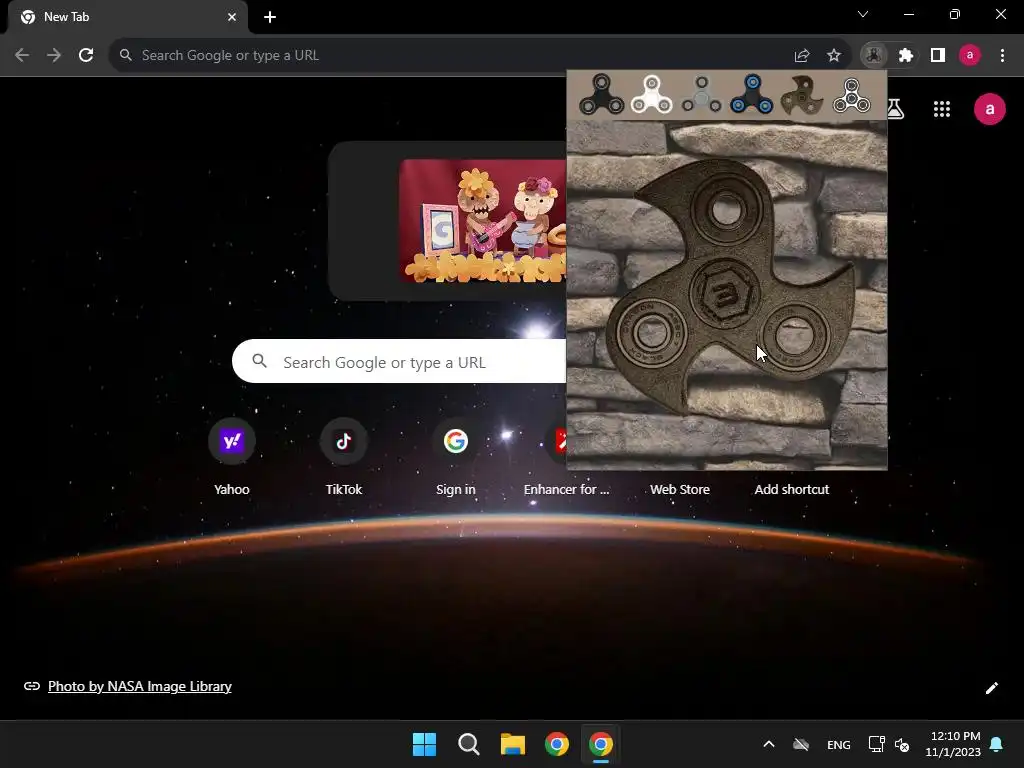Select the New Tab tab
The width and height of the screenshot is (1024, 768).
tap(128, 17)
